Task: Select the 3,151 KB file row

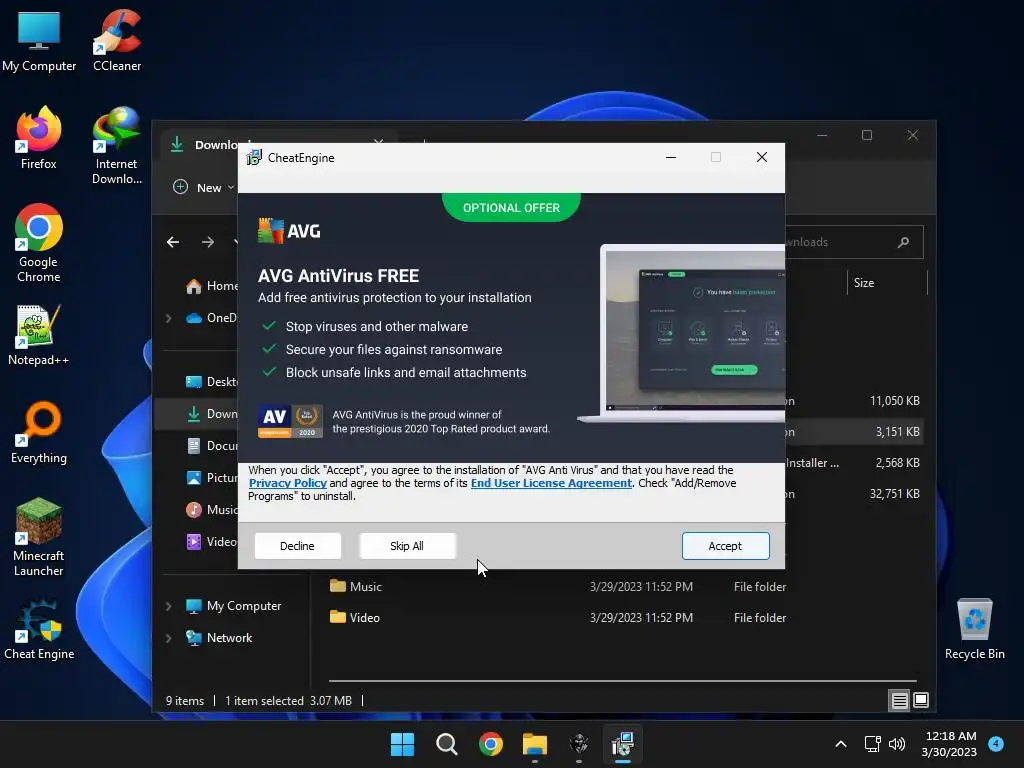Action: click(854, 432)
